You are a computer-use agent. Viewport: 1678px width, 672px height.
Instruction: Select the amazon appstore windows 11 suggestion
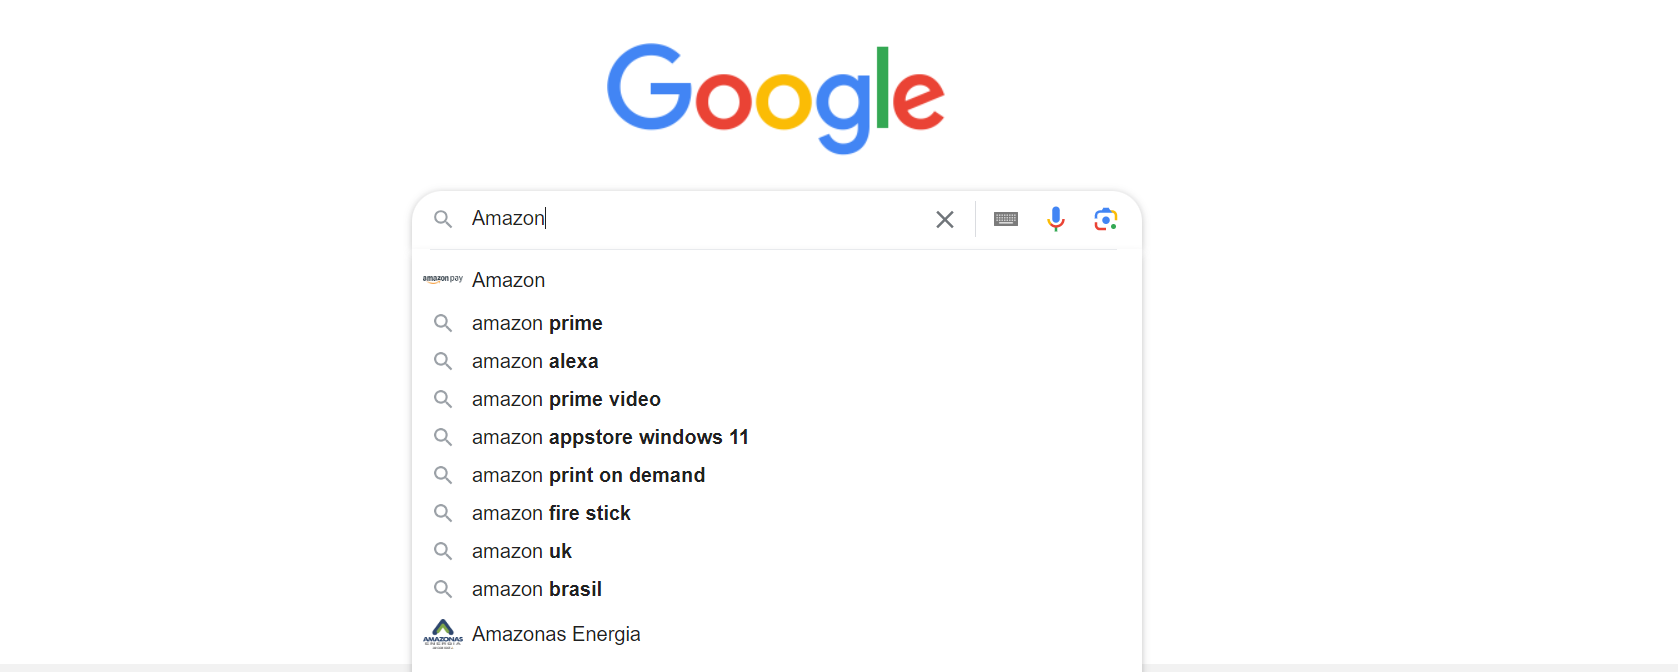tap(610, 437)
